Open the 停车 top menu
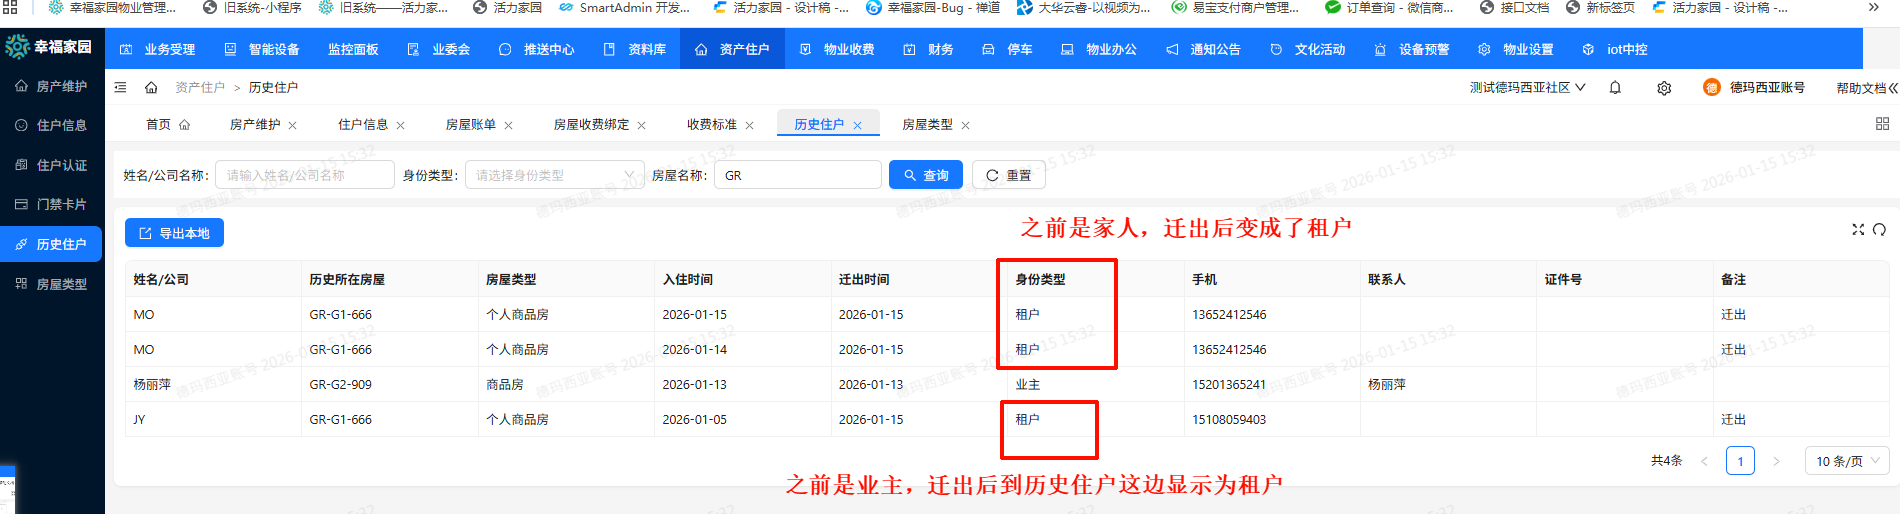1900x514 pixels. (x=1008, y=49)
